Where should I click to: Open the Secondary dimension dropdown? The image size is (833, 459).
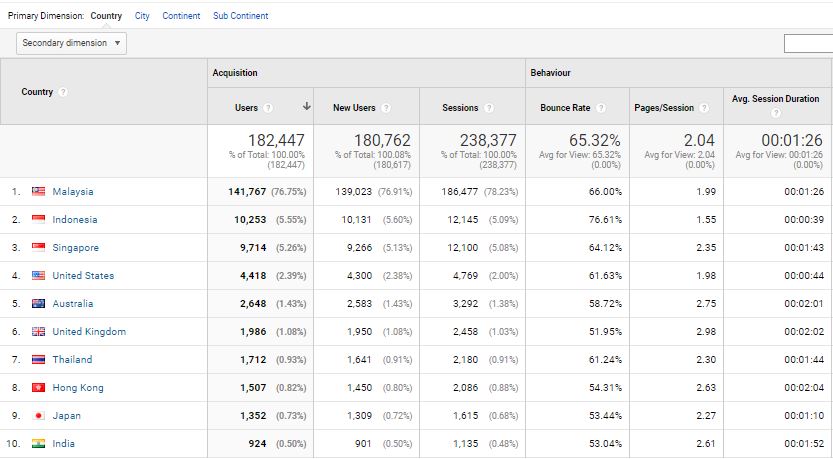tap(71, 43)
